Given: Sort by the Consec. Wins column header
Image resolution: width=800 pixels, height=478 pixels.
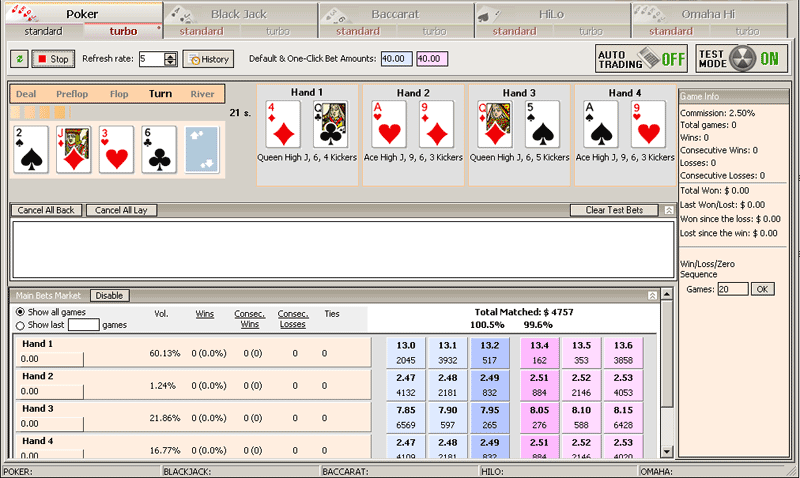Looking at the screenshot, I should tap(249, 319).
